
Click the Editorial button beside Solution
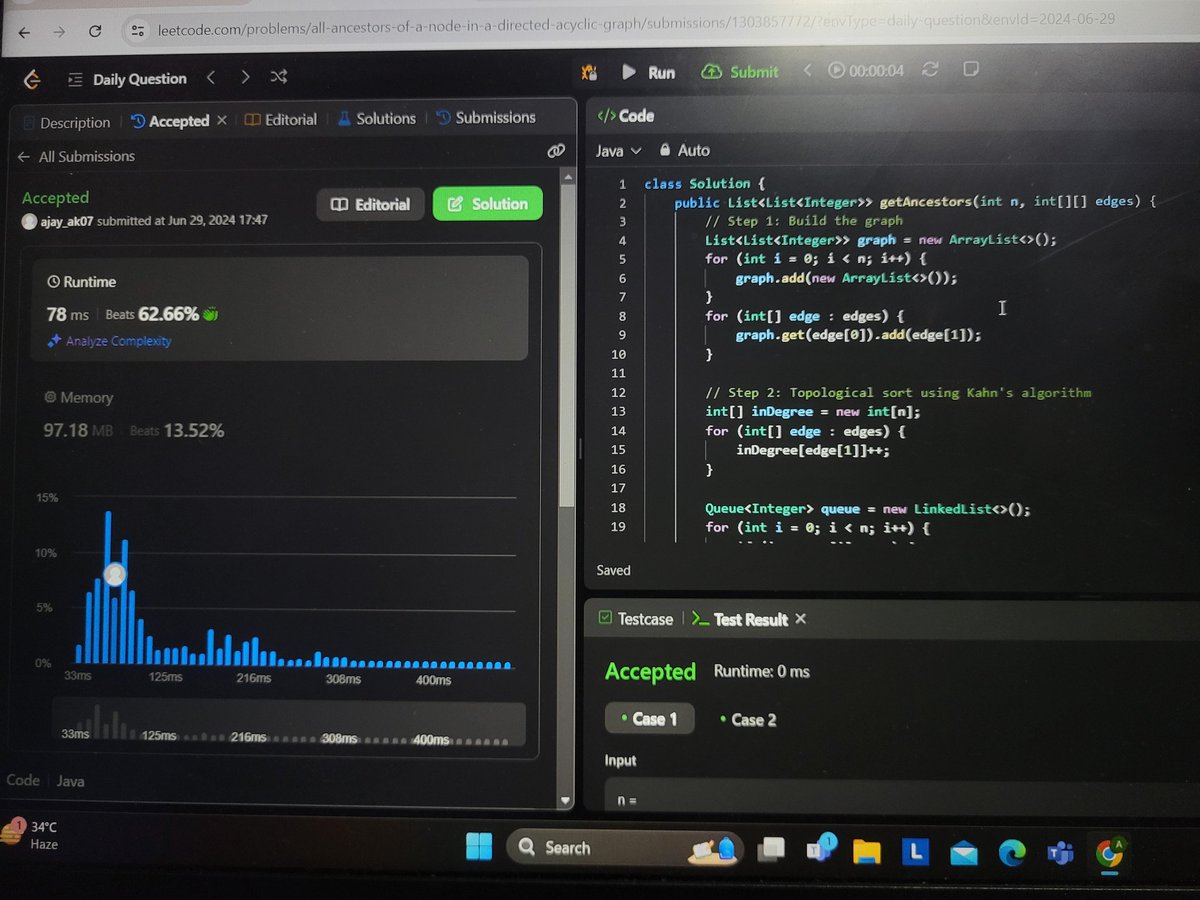[370, 204]
